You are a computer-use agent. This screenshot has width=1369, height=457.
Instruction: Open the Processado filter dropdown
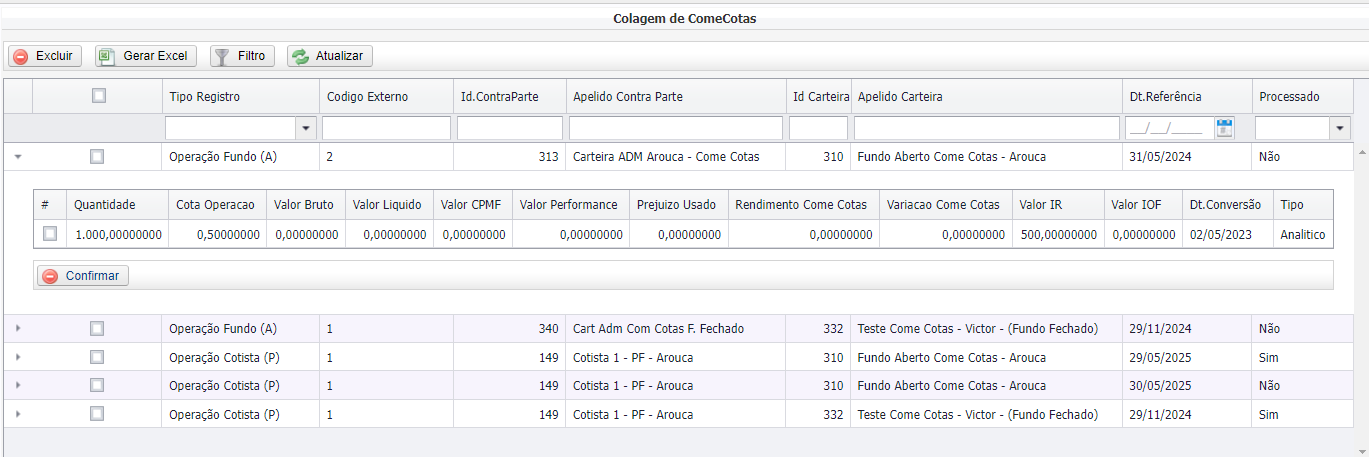point(1339,128)
